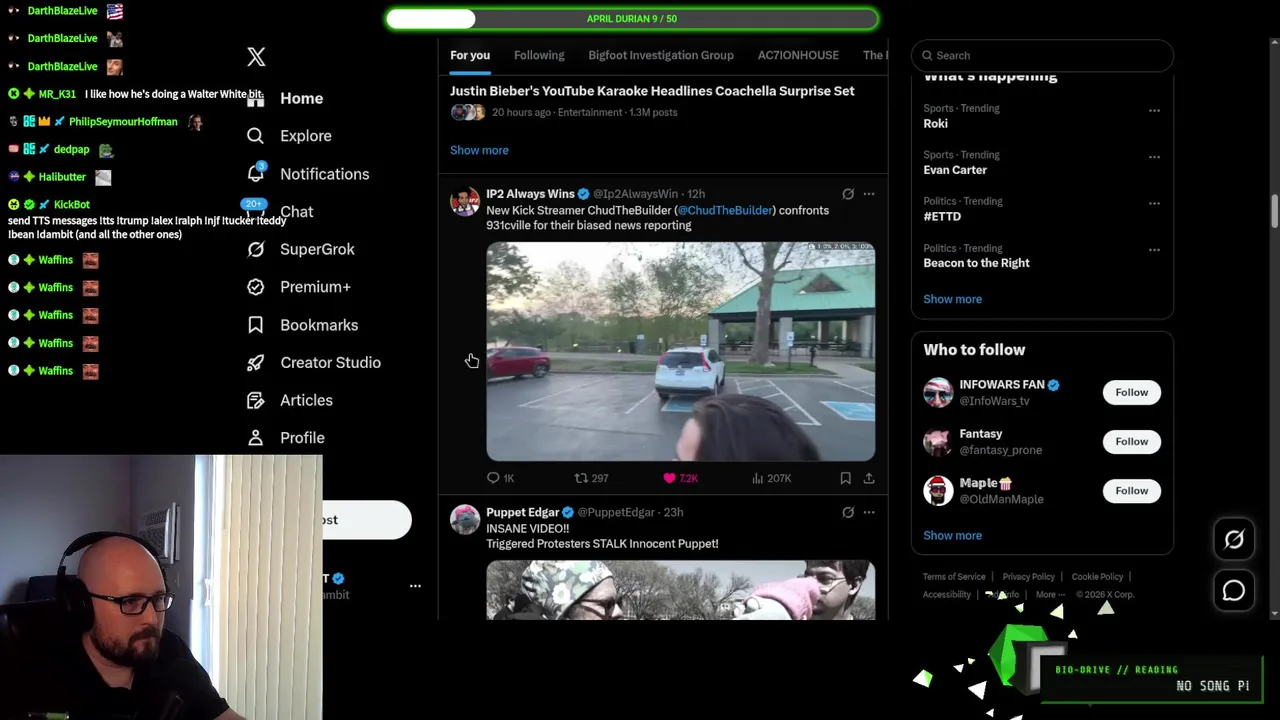Open the Explore magnifier icon
This screenshot has width=1280, height=720.
[255, 136]
